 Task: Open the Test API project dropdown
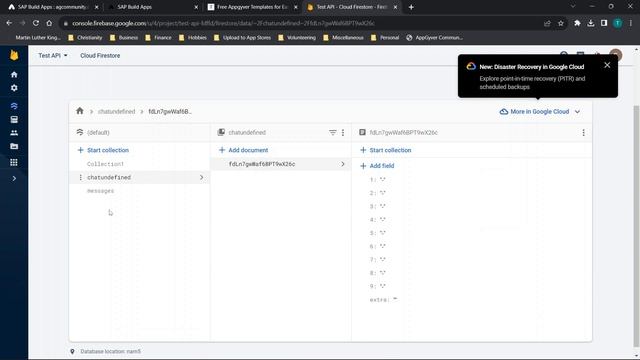pos(53,56)
